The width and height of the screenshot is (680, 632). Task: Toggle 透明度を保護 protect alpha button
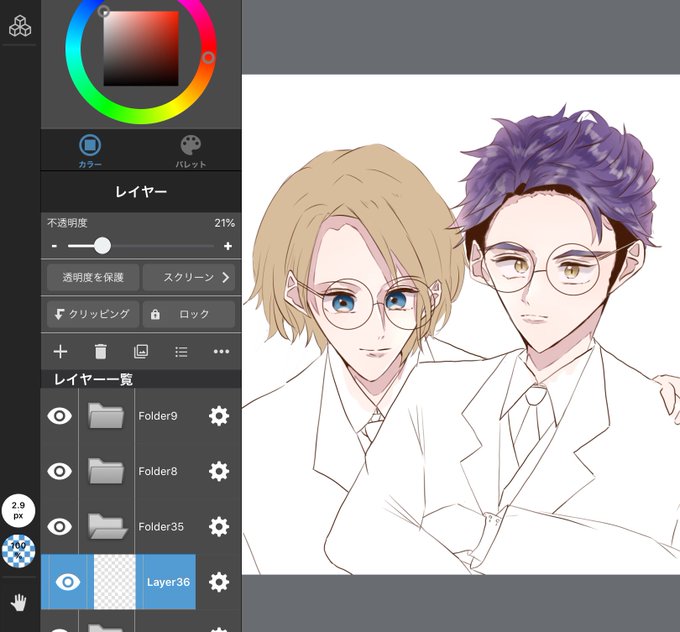[x=93, y=278]
